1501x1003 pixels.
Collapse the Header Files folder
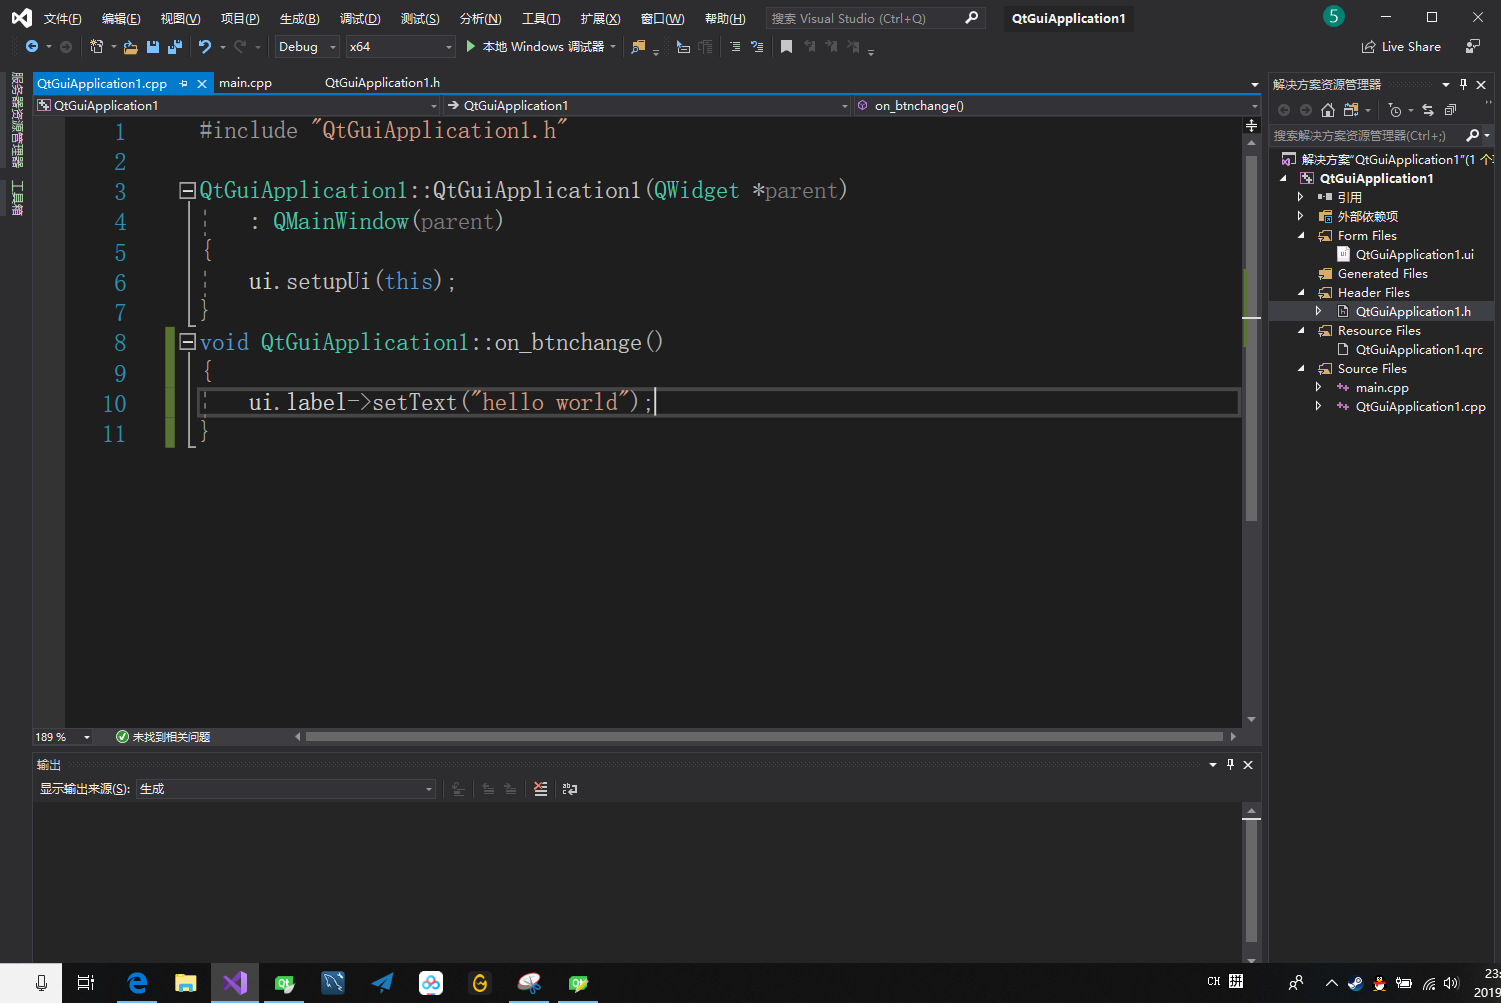click(1301, 293)
